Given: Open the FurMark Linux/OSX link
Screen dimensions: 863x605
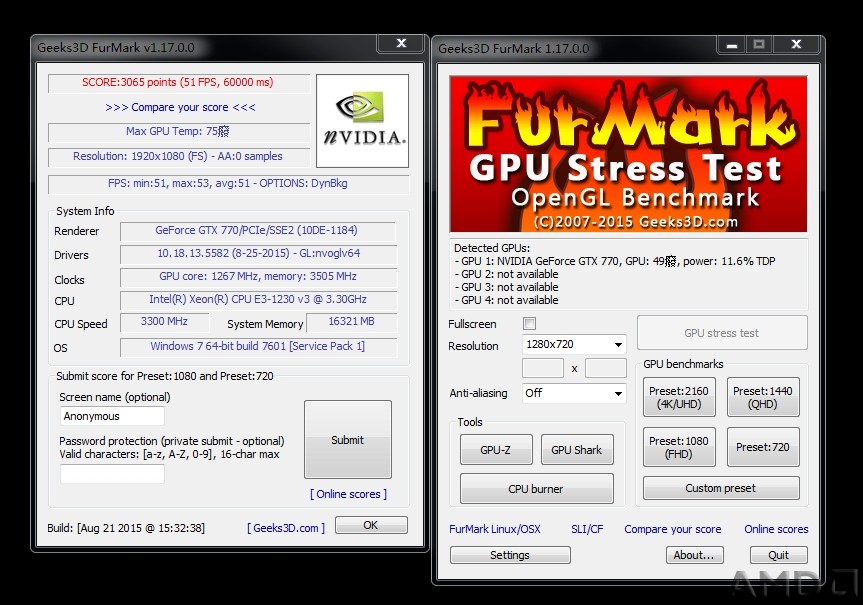Looking at the screenshot, I should pyautogui.click(x=495, y=529).
